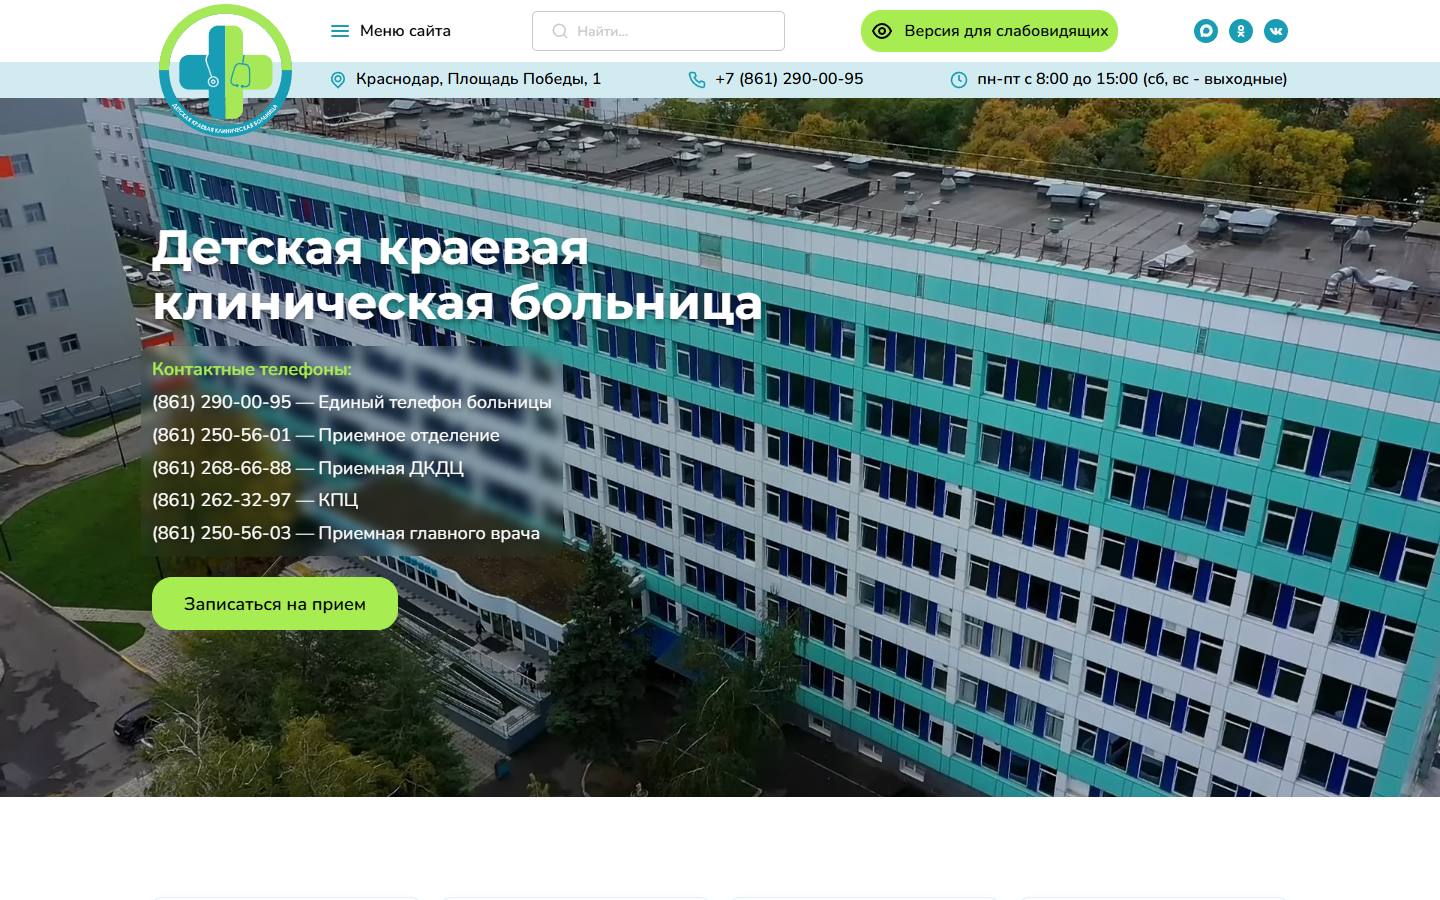
Task: Enable "Версия для слабовидящих" accessibility version
Action: 989,31
